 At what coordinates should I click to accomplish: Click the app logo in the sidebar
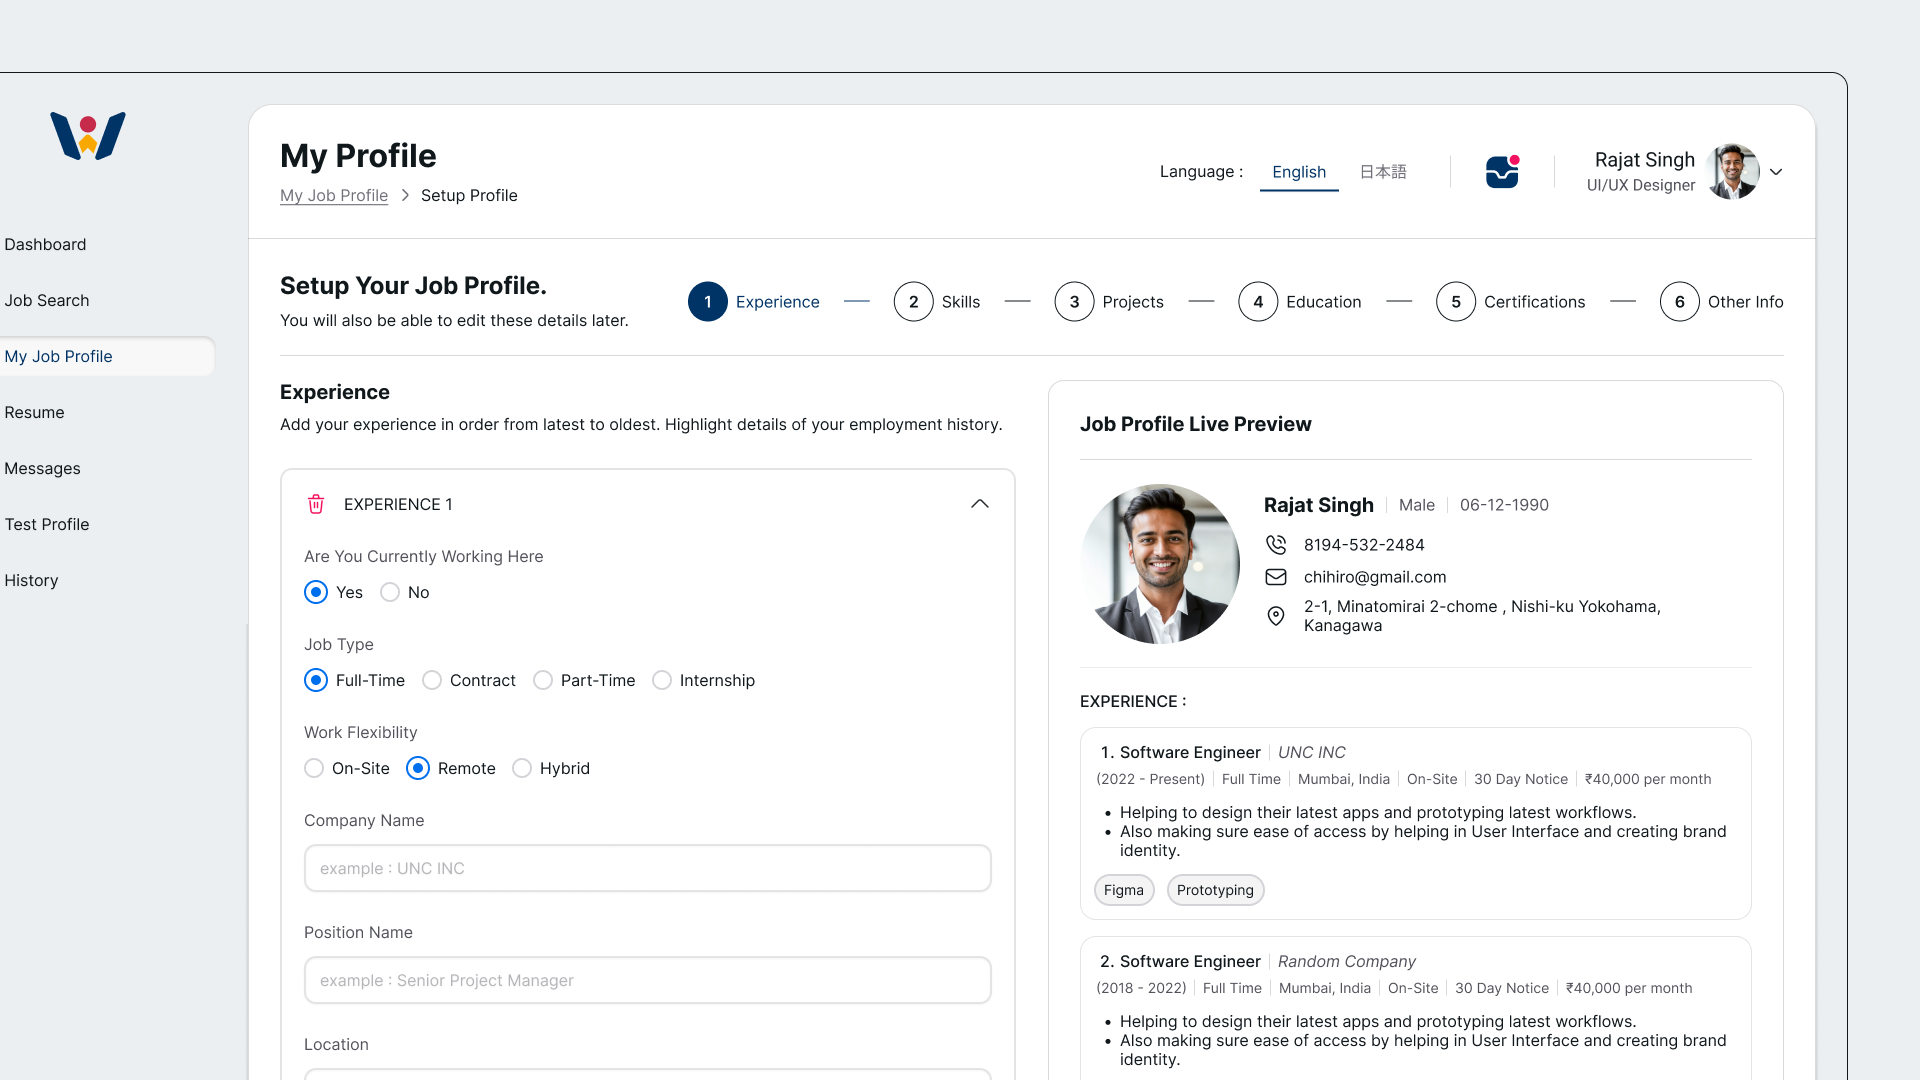[88, 136]
